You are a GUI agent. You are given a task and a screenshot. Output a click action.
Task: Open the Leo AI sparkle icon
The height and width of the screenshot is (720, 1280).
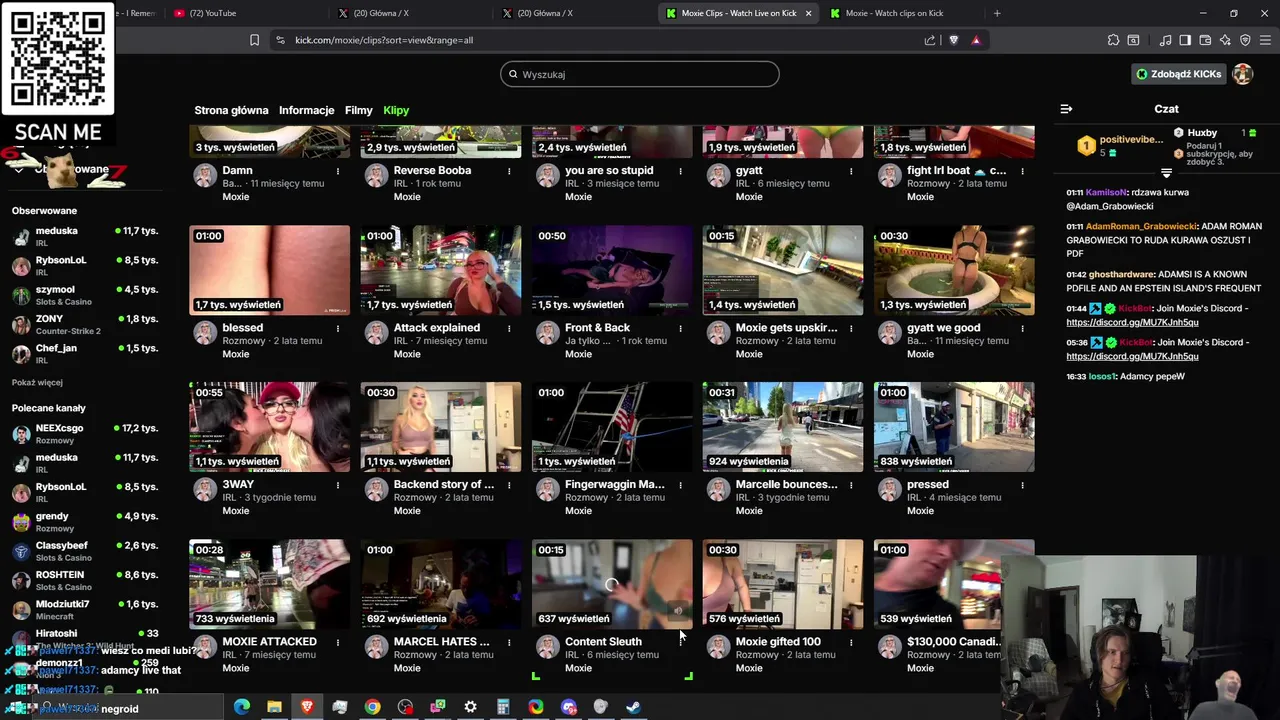click(x=1225, y=40)
